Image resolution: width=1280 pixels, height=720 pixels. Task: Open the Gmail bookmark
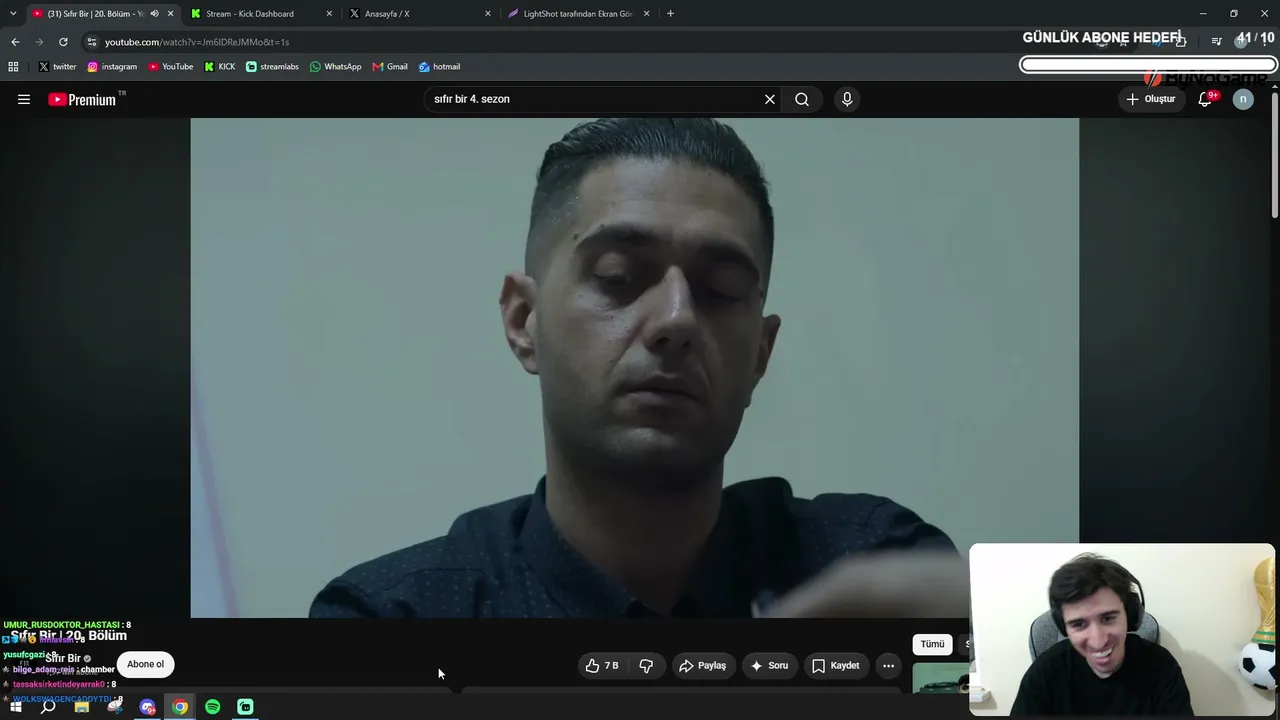click(x=390, y=67)
